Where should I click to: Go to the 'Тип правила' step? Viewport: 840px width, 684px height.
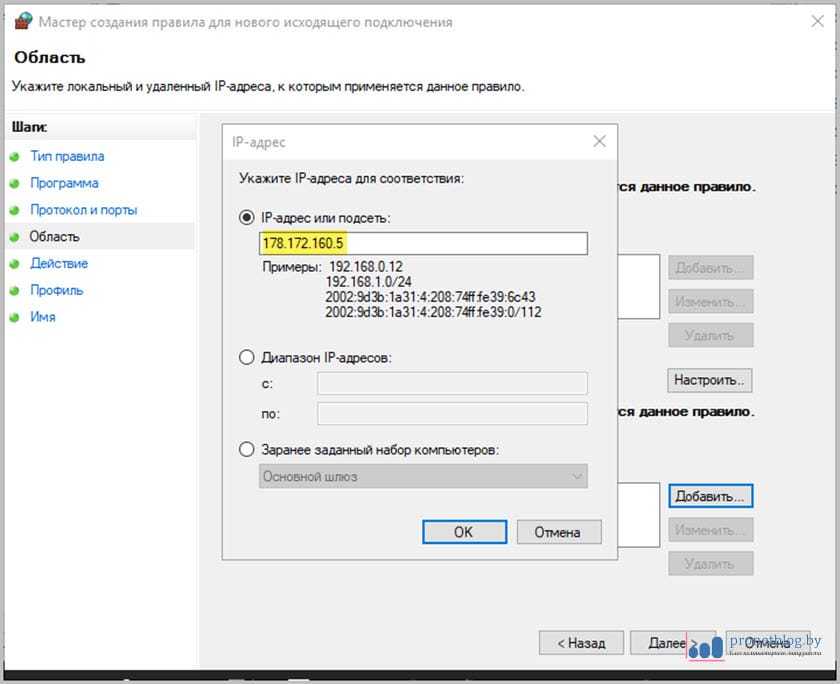tap(67, 156)
